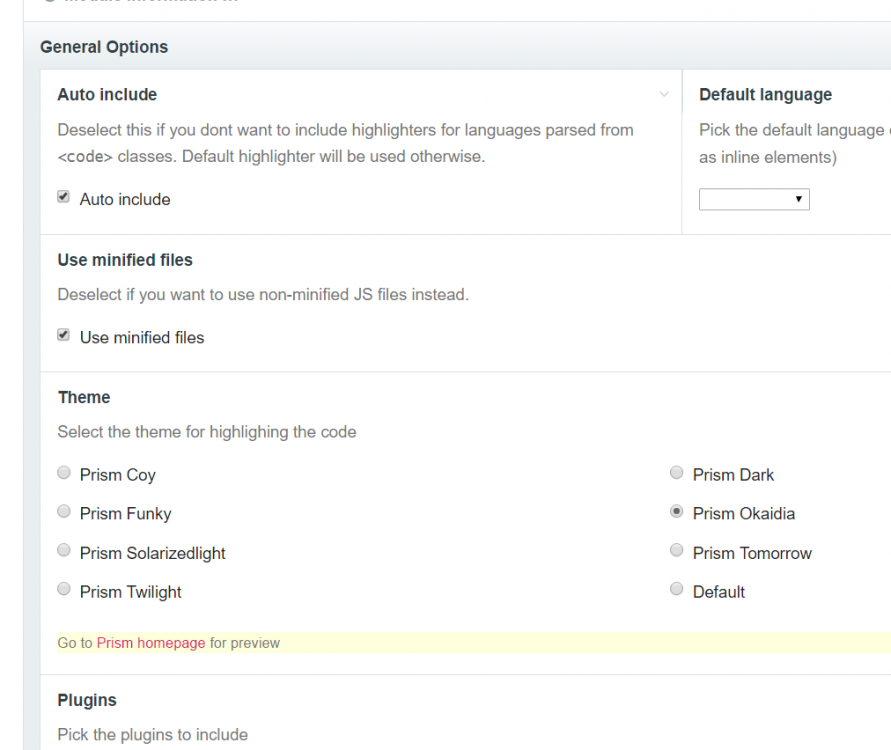Uncheck the Use minified files checkbox
This screenshot has height=750, width=891.
(64, 336)
